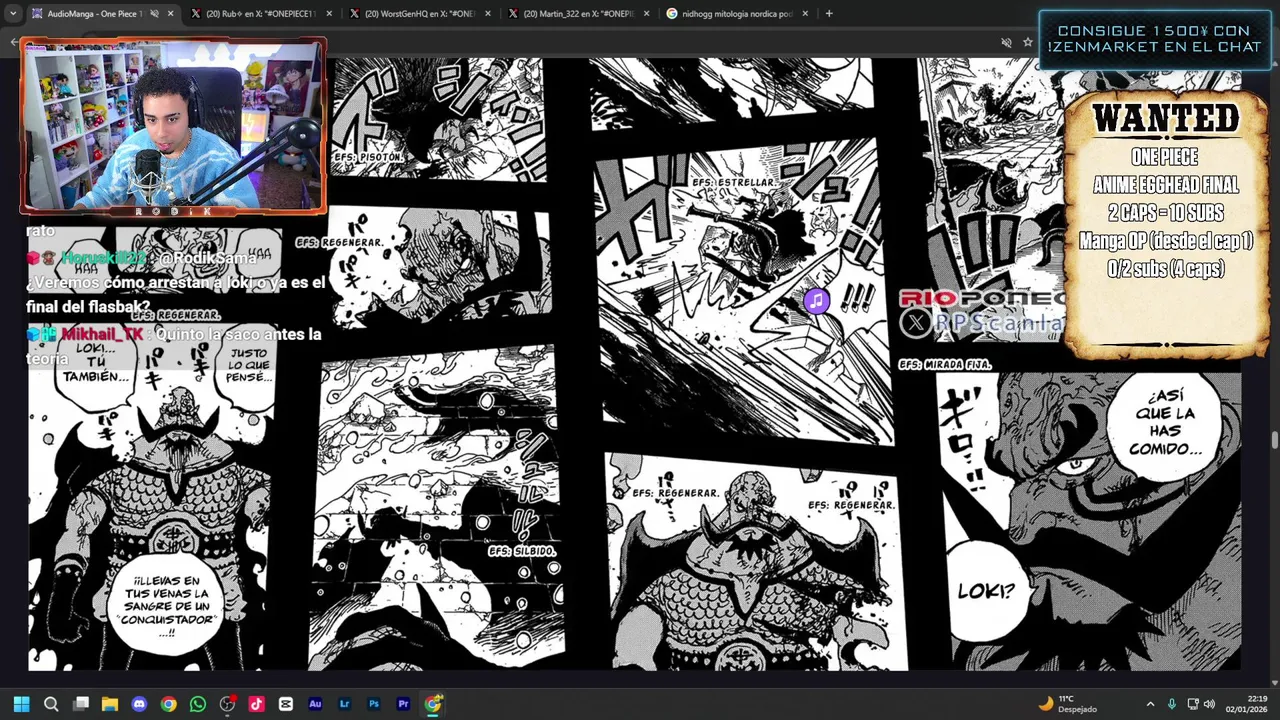Click '@RodikSama' mention in chat
Viewport: 1280px width, 720px height.
coord(207,258)
